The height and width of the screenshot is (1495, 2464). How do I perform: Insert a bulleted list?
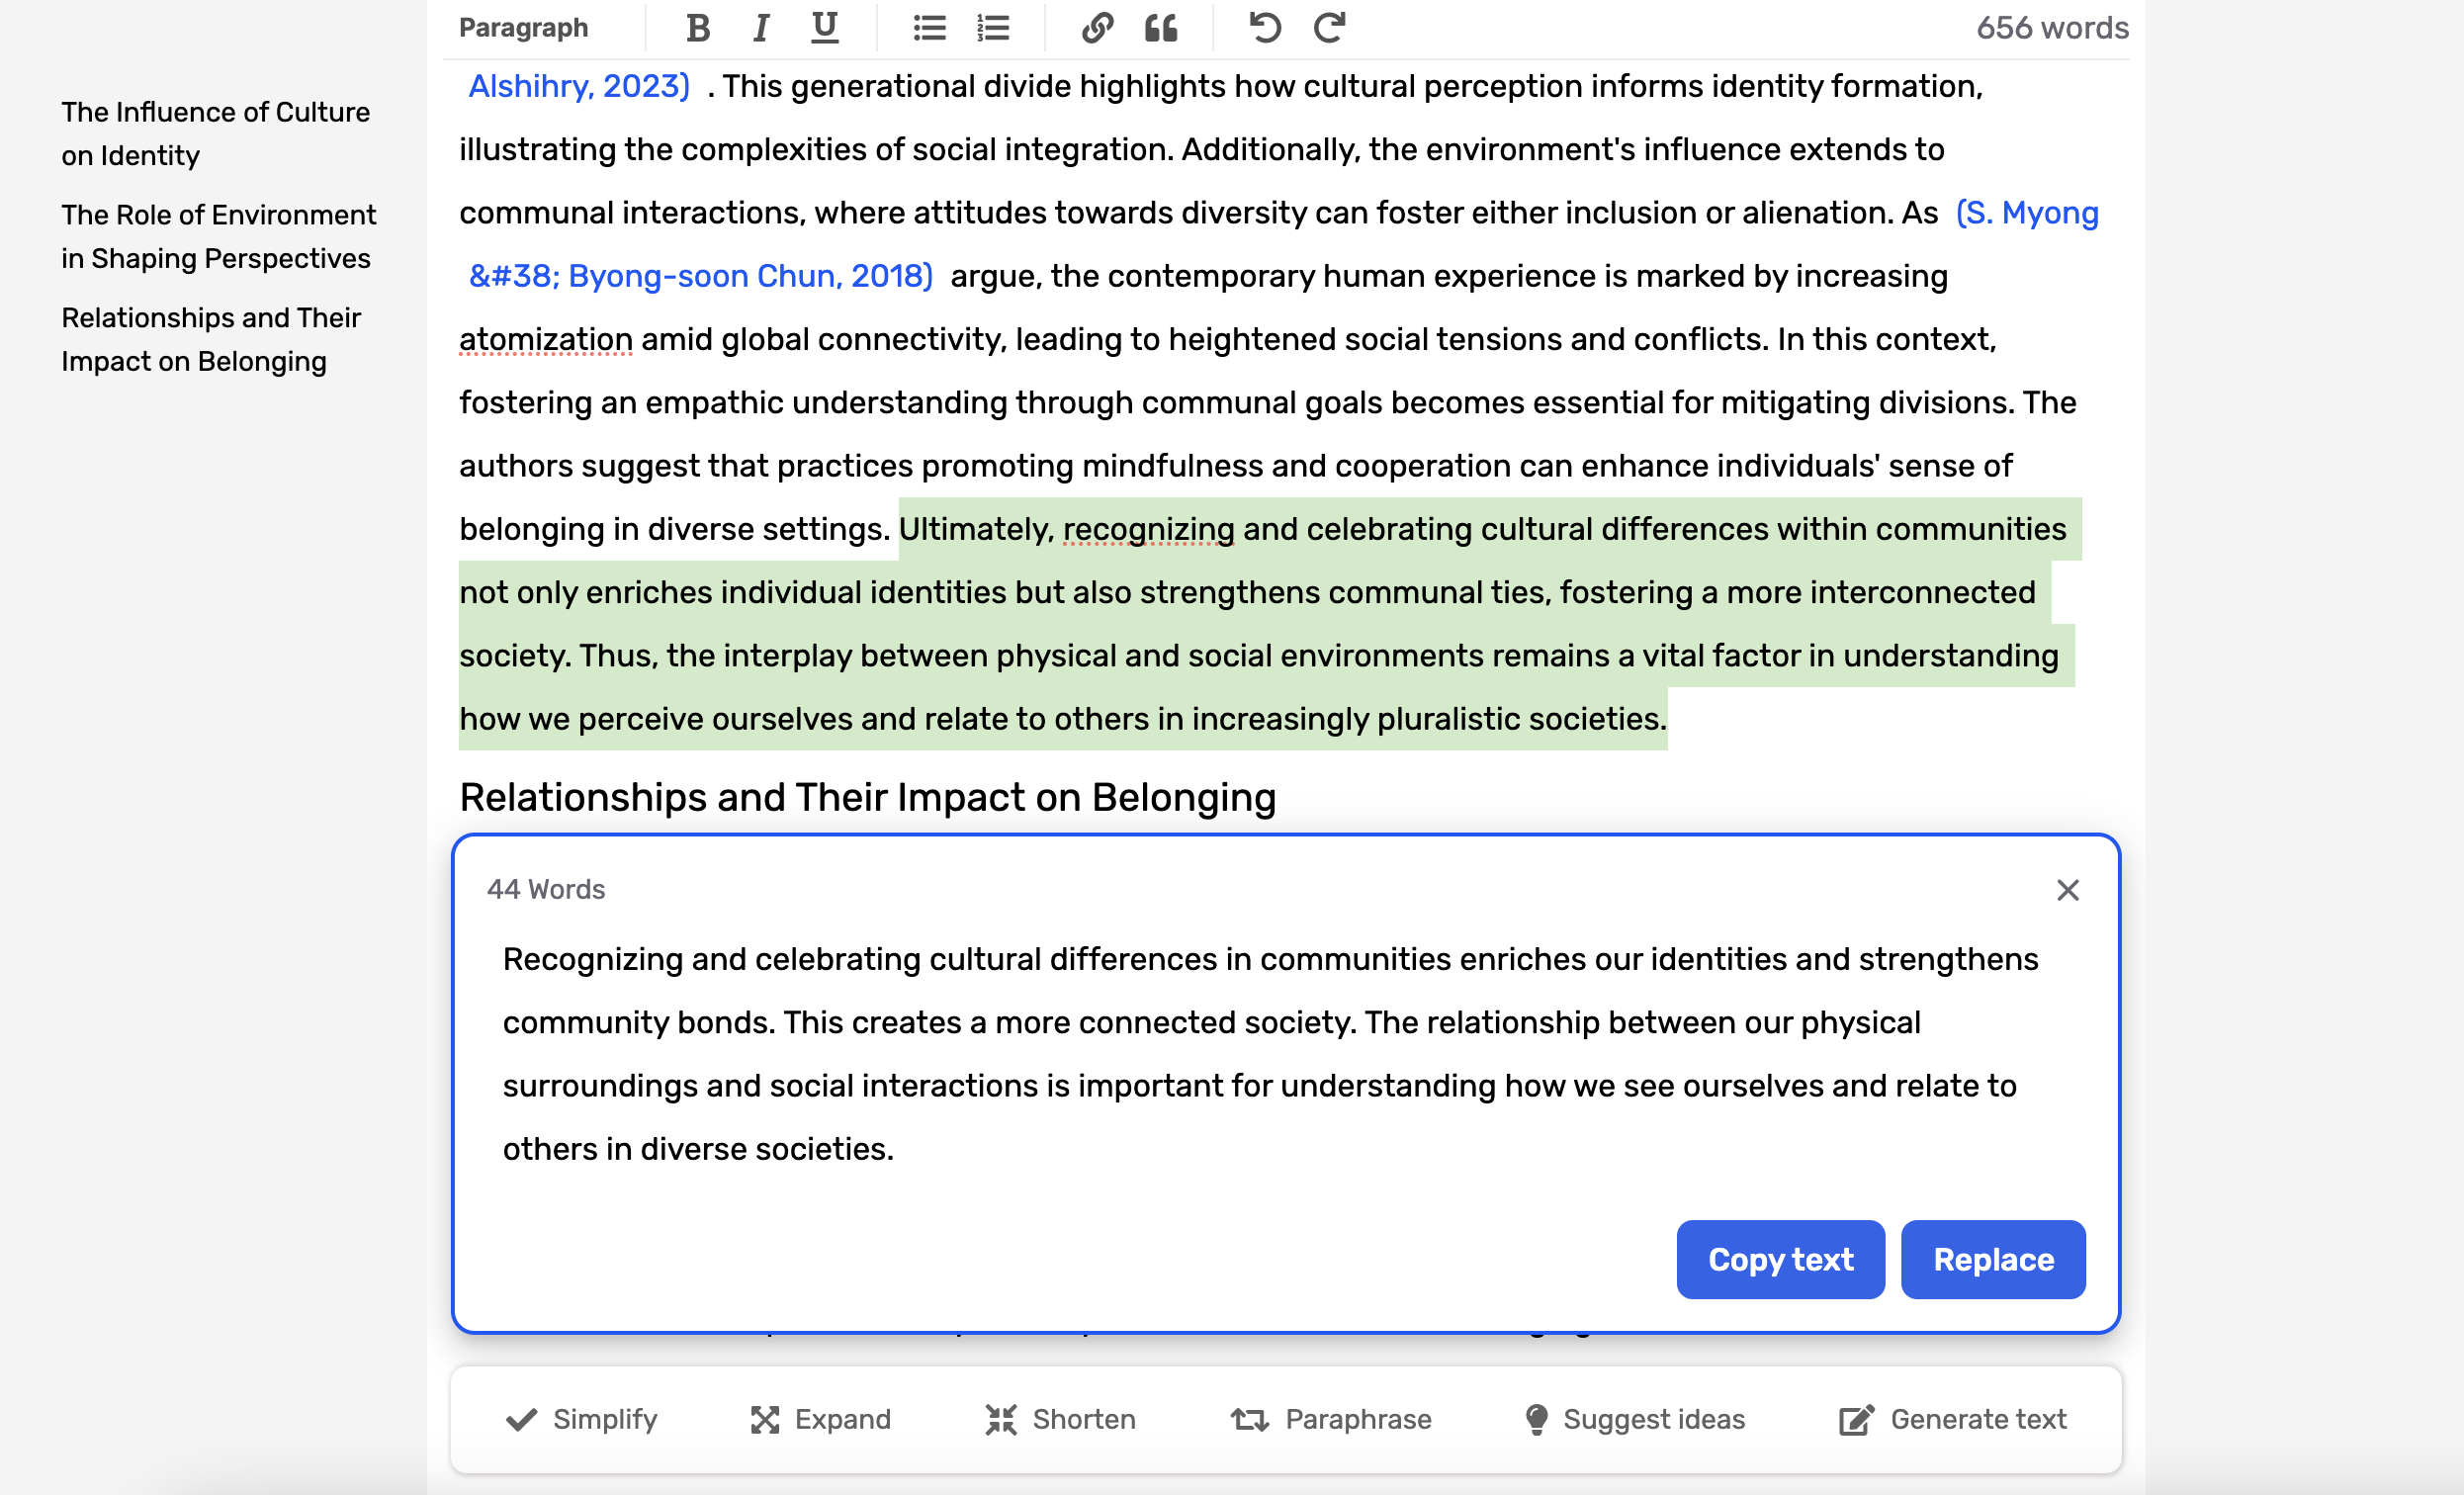(x=929, y=28)
